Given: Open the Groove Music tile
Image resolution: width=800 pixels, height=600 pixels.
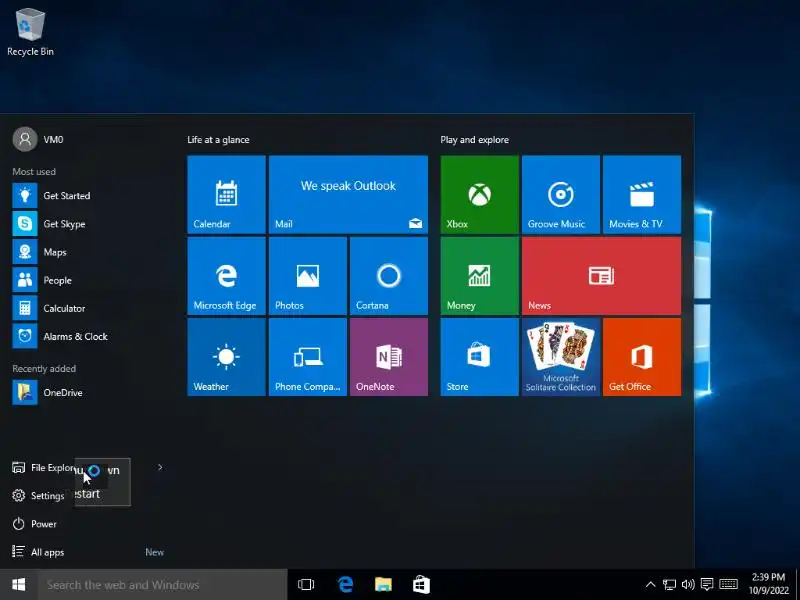Looking at the screenshot, I should [x=561, y=194].
